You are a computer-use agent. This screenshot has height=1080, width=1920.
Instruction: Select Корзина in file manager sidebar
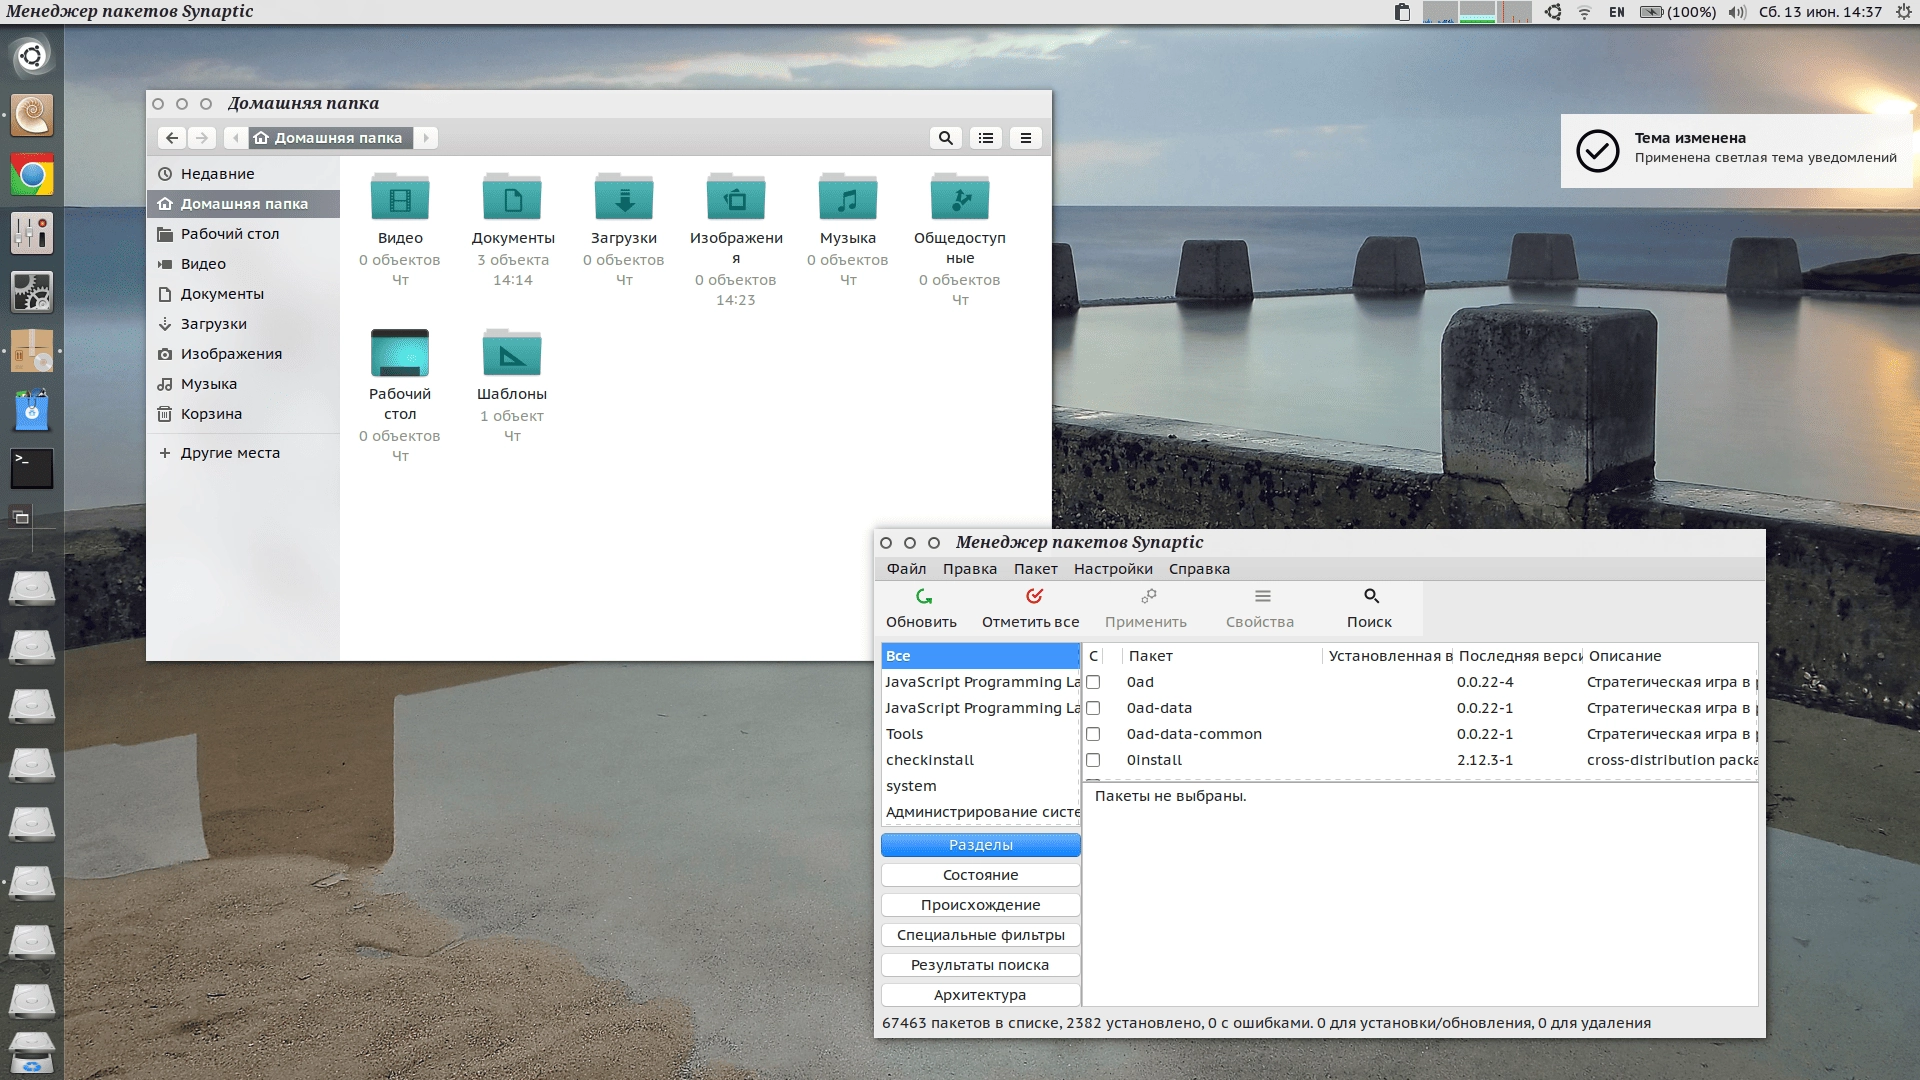coord(244,414)
